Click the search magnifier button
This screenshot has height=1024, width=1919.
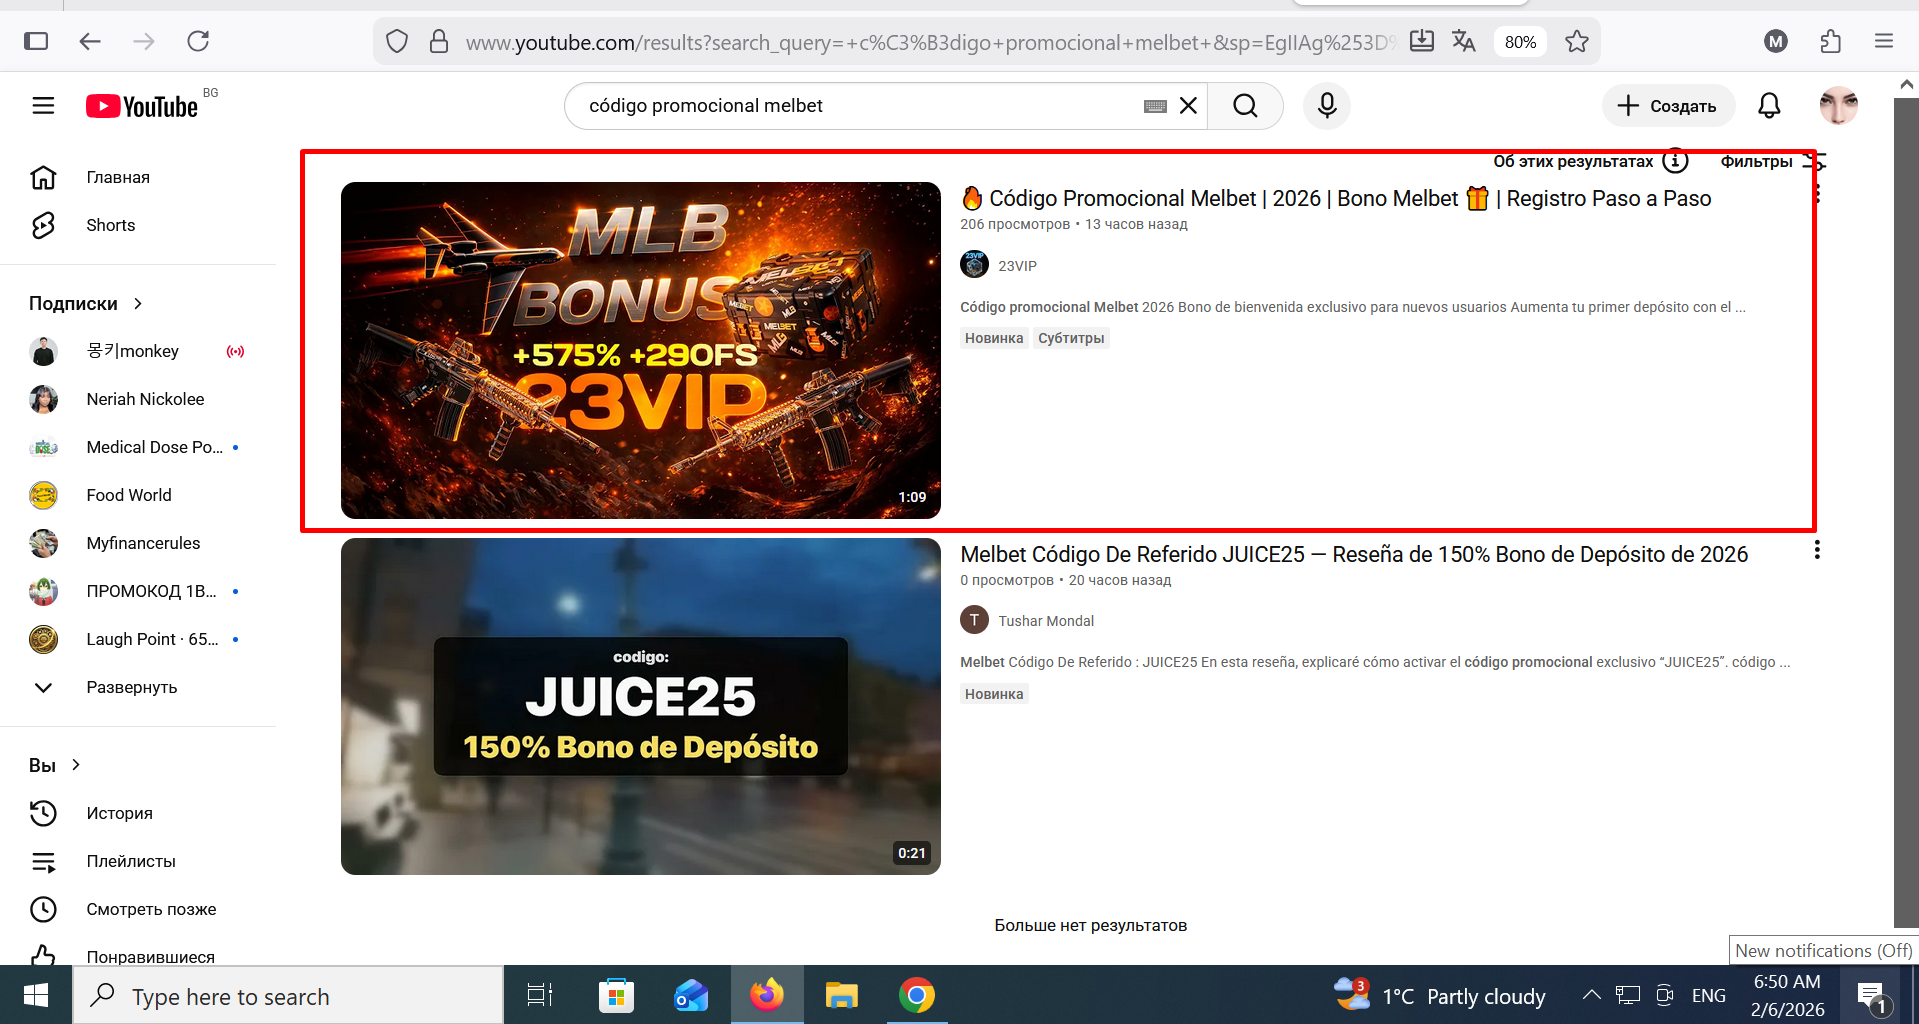[1245, 106]
